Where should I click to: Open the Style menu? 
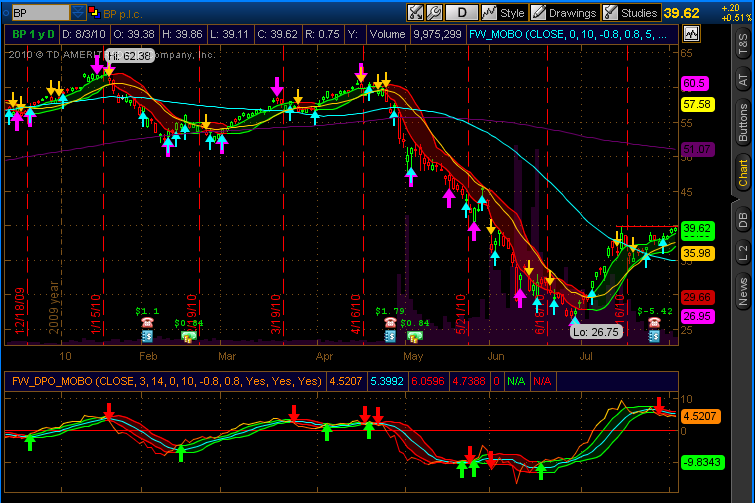(504, 13)
